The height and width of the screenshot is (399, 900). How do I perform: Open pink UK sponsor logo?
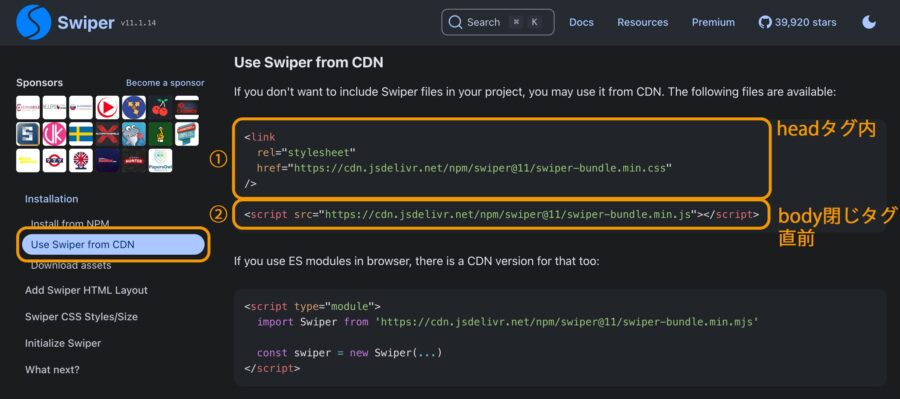[x=55, y=134]
